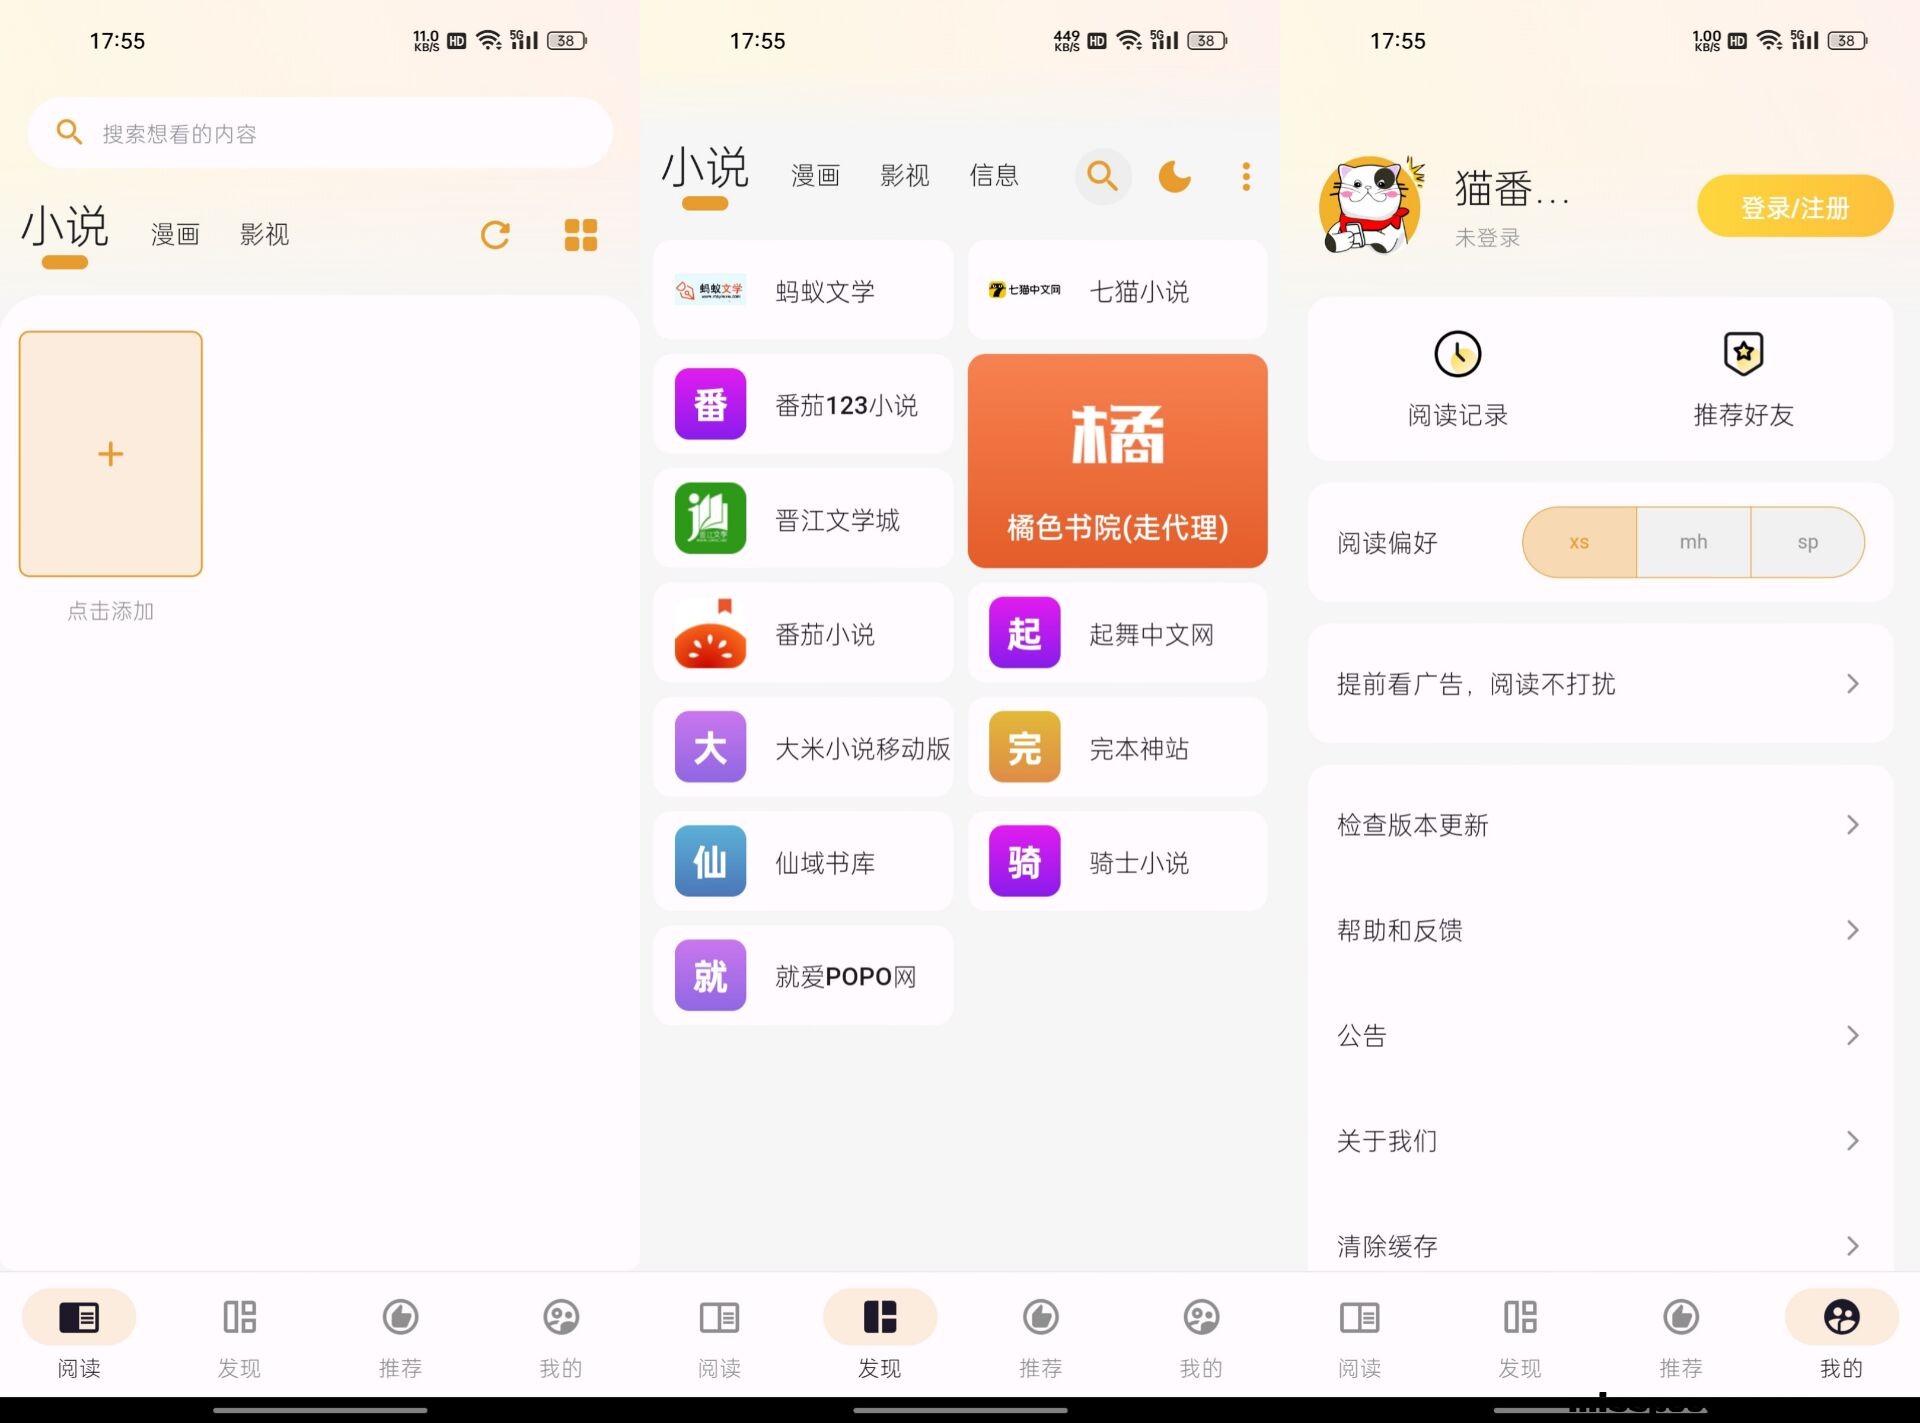
Task: Tap the plus card to add a book
Action: click(x=111, y=454)
